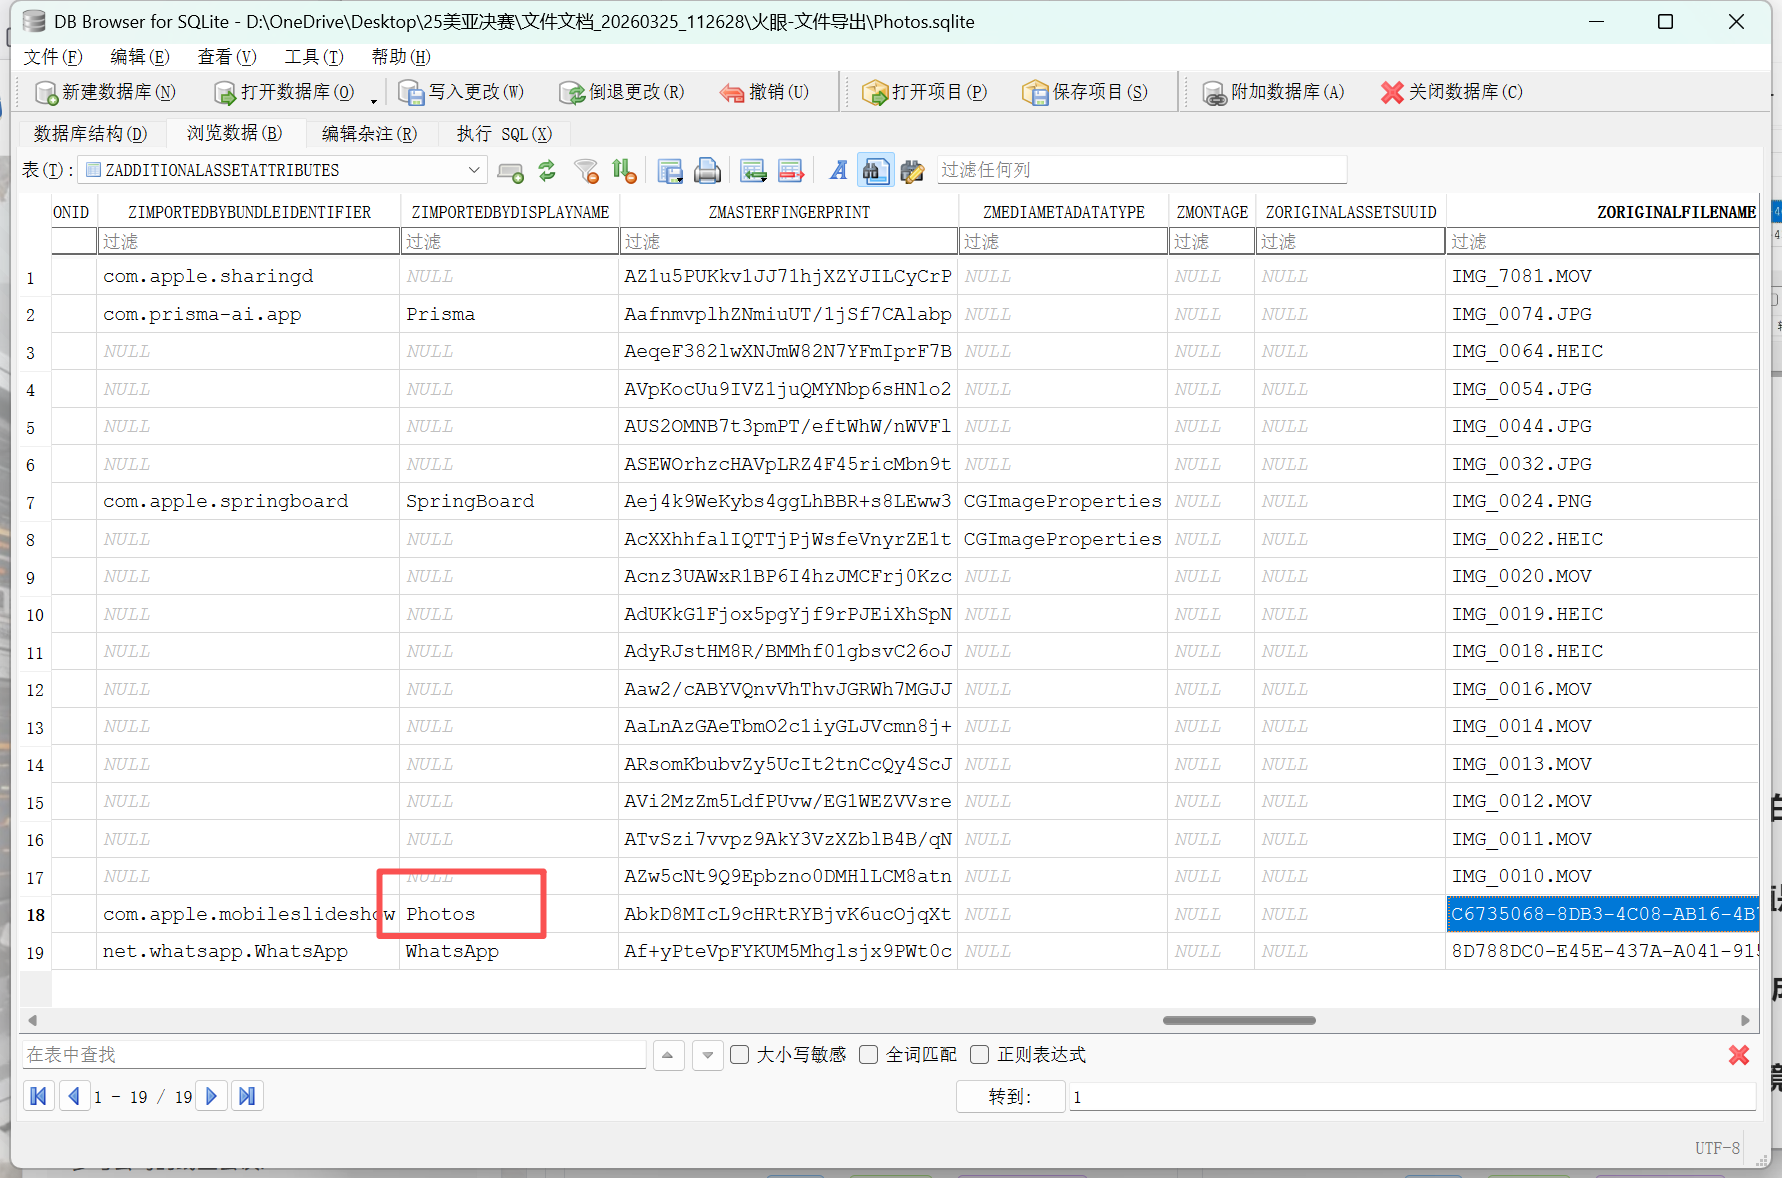The height and width of the screenshot is (1178, 1782).
Task: Open the 文件(F) File menu
Action: [x=53, y=57]
